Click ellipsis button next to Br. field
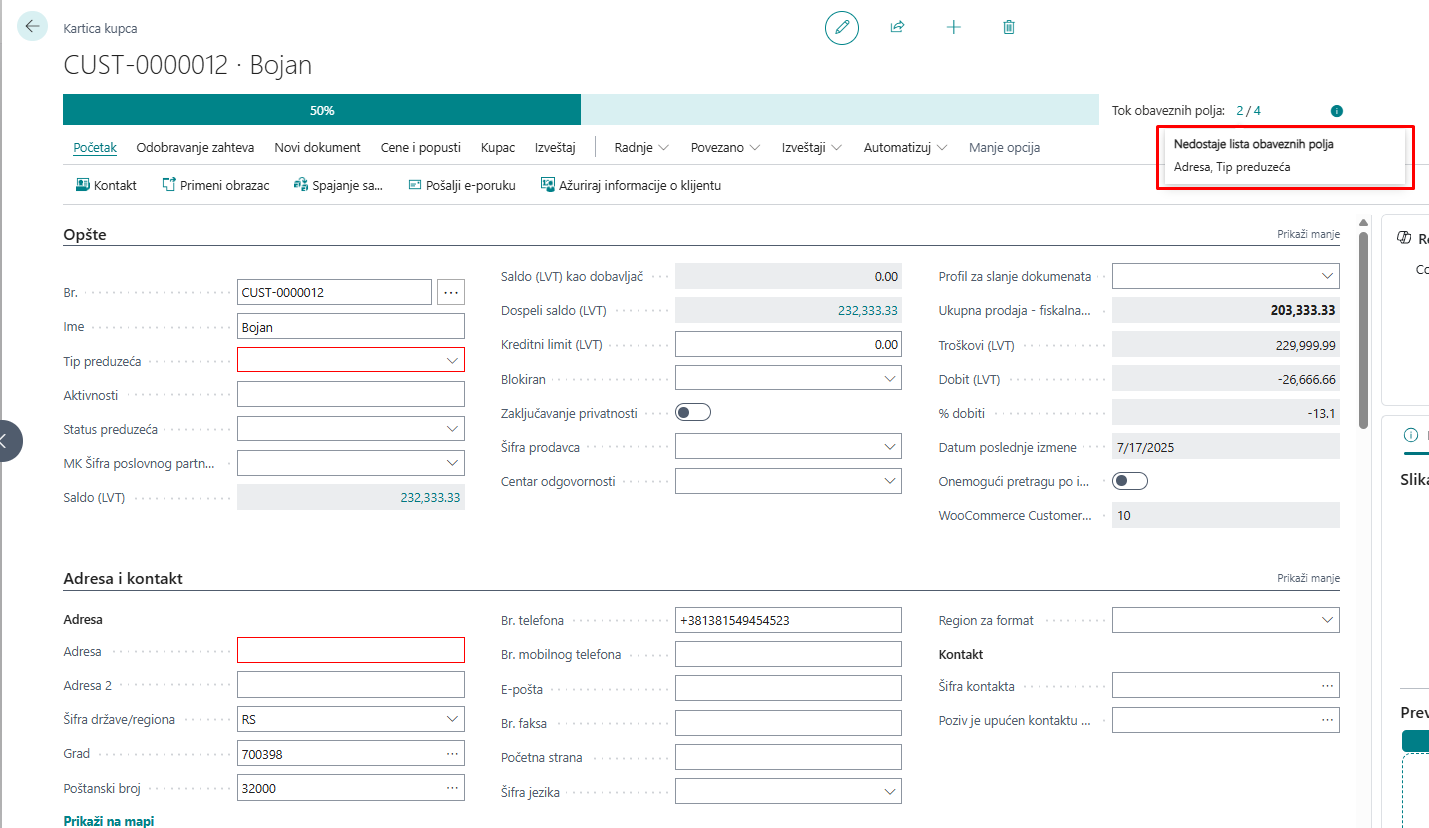The image size is (1429, 828). pyautogui.click(x=451, y=292)
